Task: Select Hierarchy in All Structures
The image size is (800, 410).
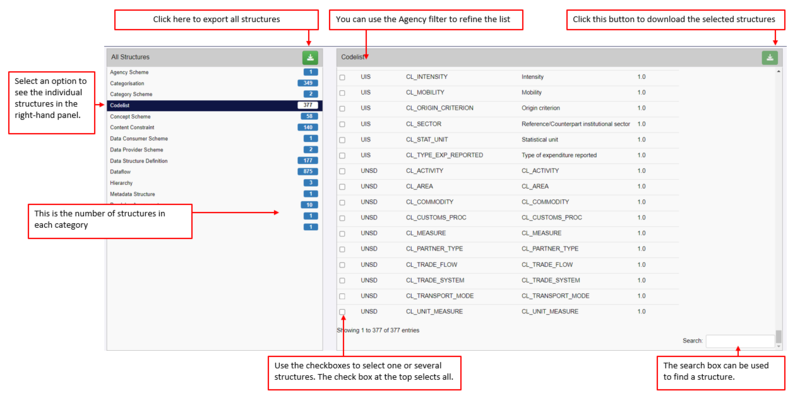Action: tap(214, 183)
